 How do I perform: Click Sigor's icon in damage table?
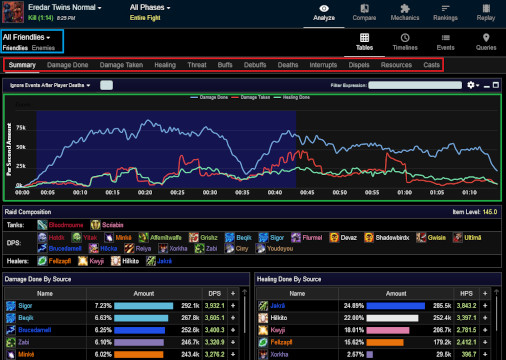click(x=11, y=306)
